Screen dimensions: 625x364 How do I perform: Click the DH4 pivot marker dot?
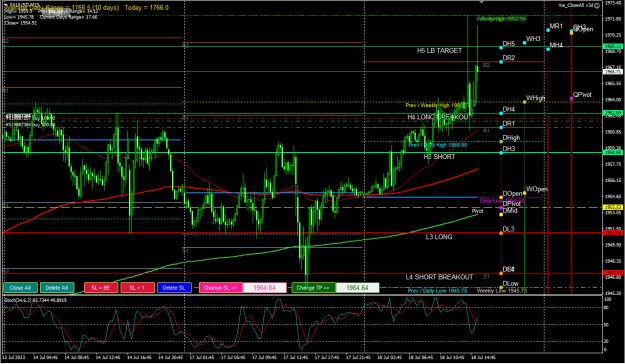501,113
